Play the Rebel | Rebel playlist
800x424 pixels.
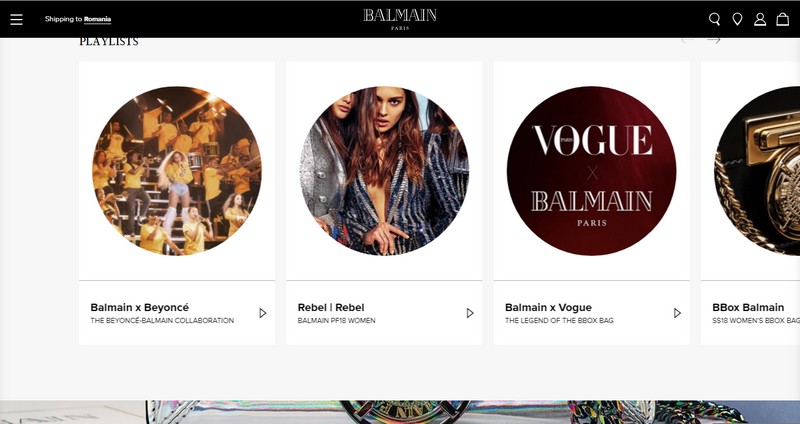pyautogui.click(x=470, y=313)
